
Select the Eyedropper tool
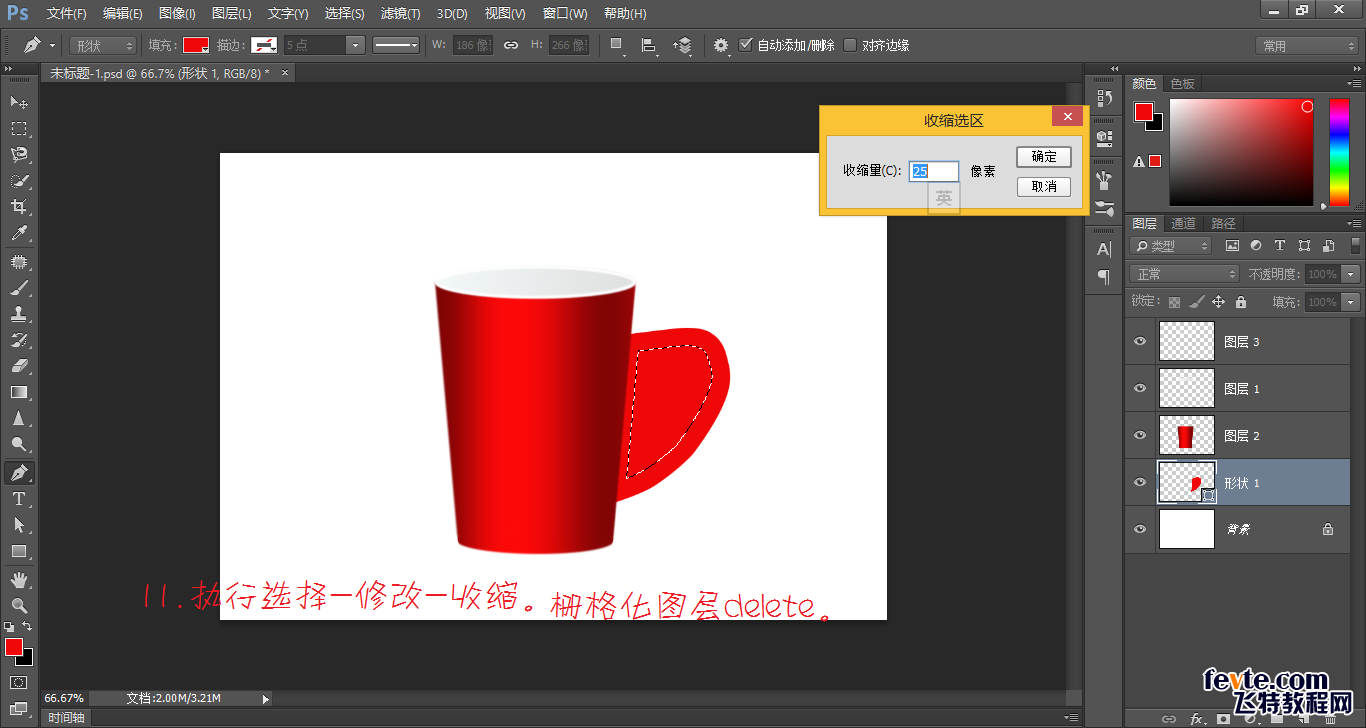coord(19,234)
